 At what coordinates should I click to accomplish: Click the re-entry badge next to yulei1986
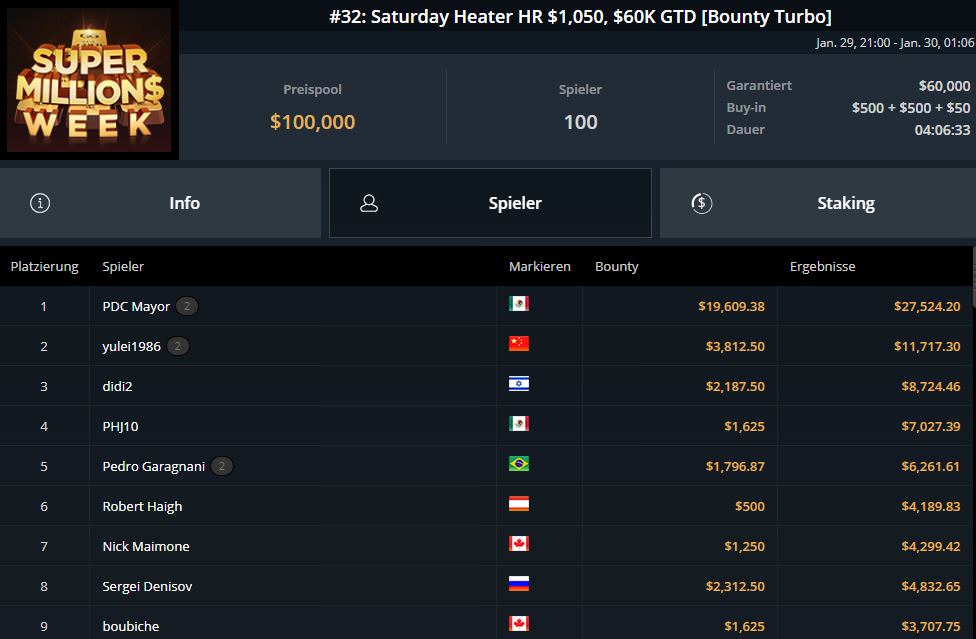pyautogui.click(x=177, y=346)
